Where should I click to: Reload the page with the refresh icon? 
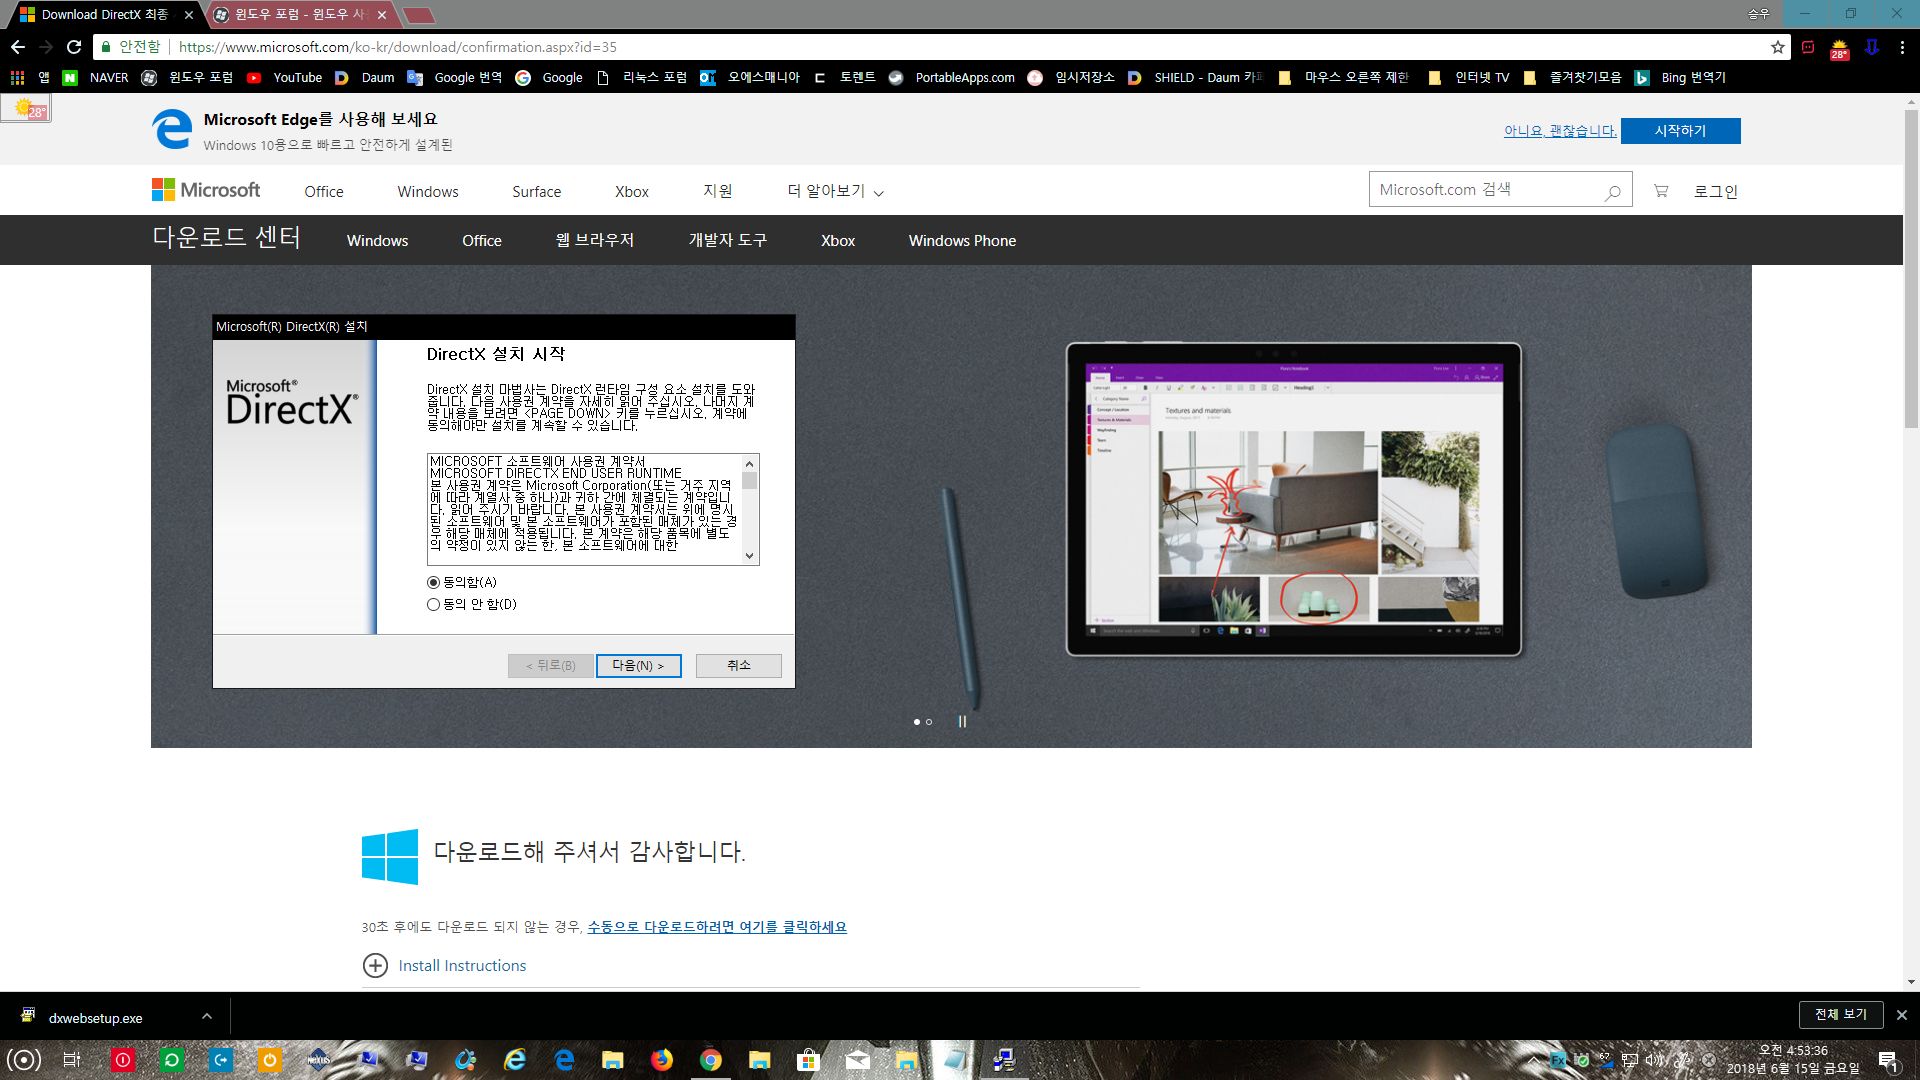pyautogui.click(x=74, y=47)
